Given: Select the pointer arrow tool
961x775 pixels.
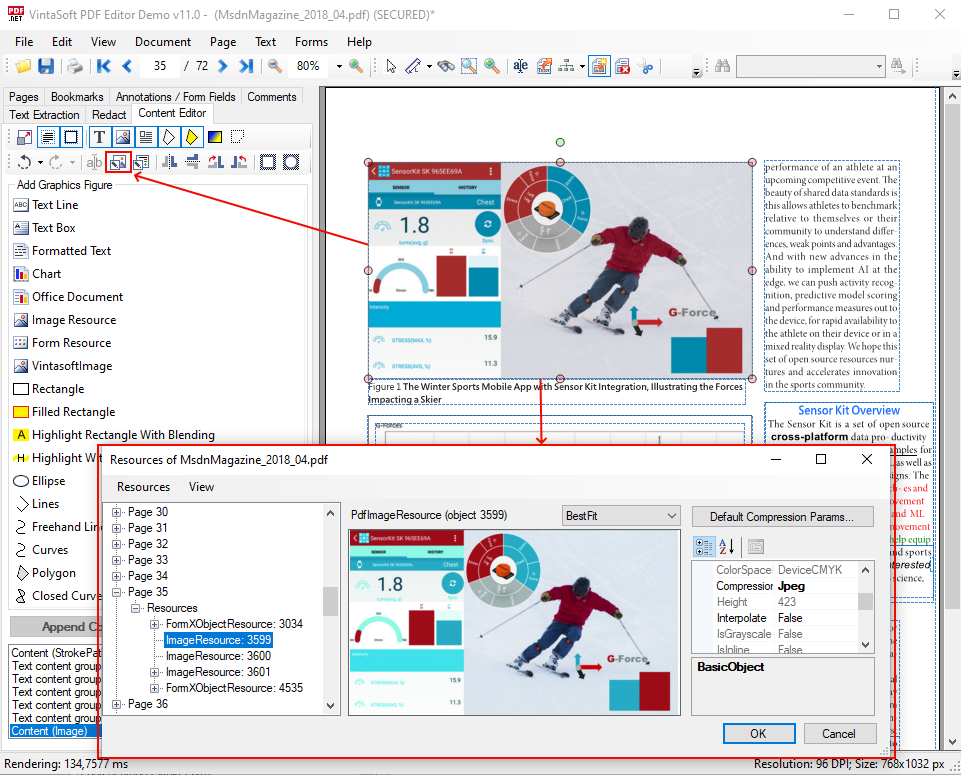Looking at the screenshot, I should [391, 66].
